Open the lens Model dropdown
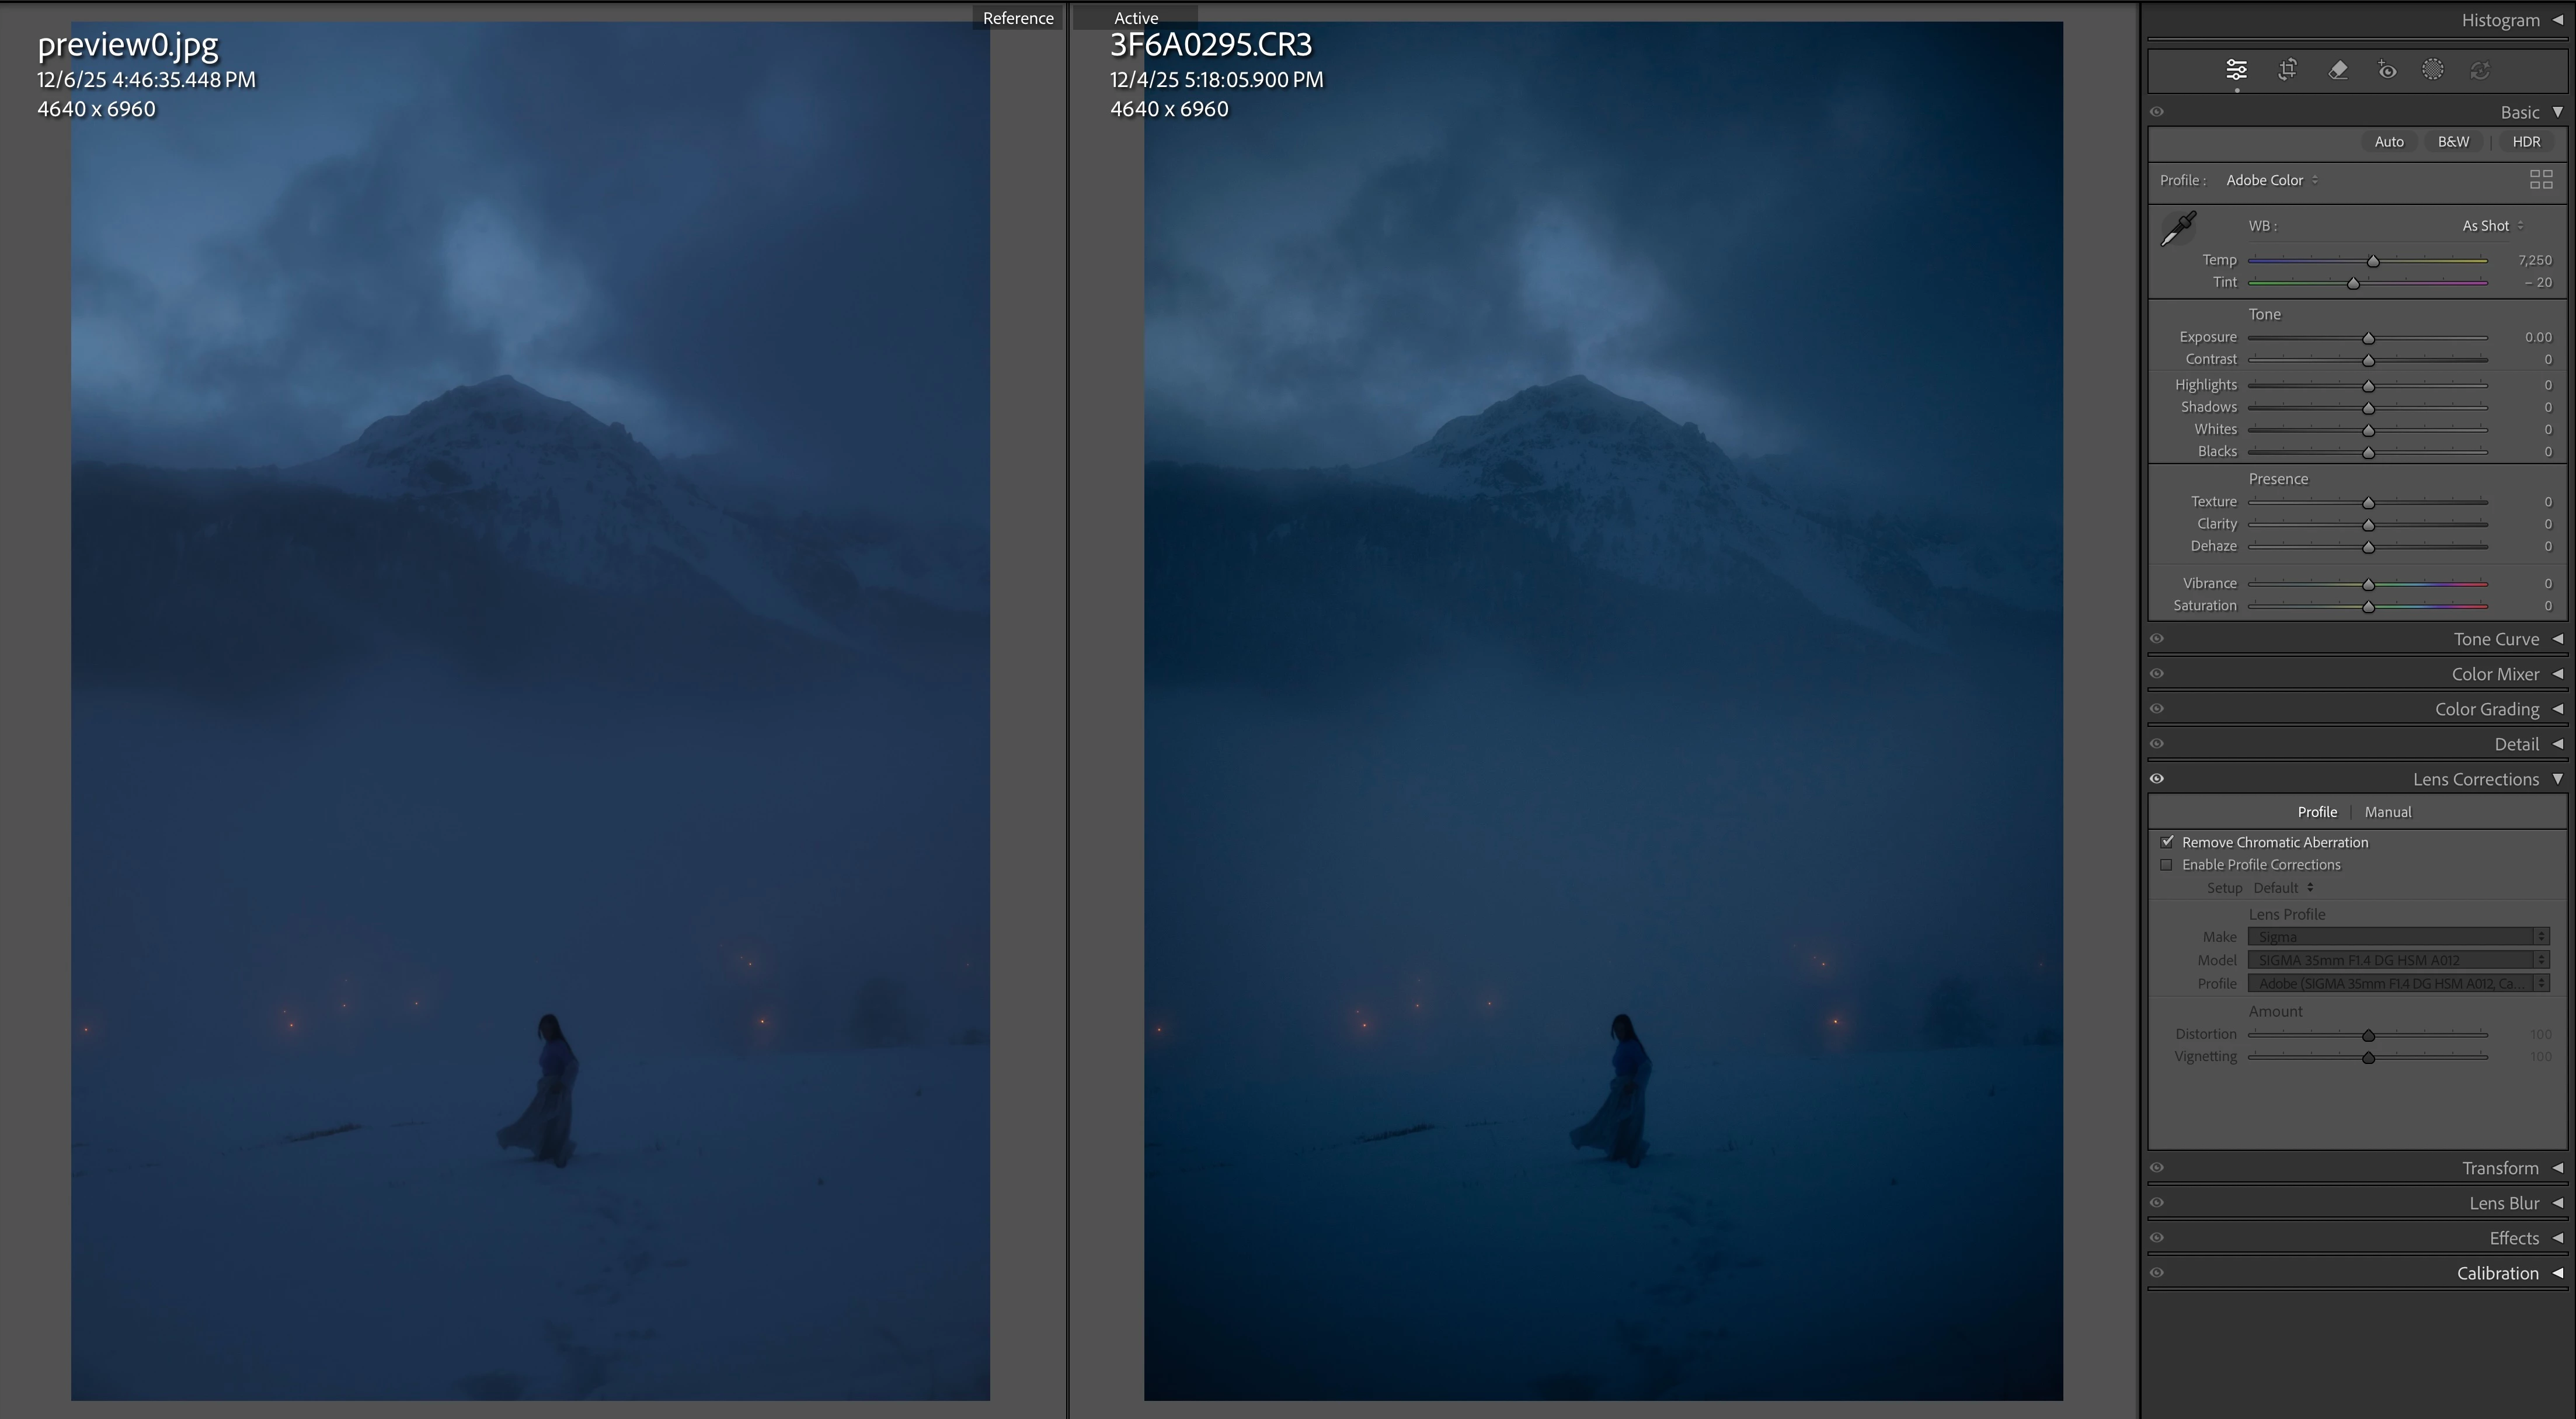Image resolution: width=2576 pixels, height=1419 pixels. (x=2398, y=960)
